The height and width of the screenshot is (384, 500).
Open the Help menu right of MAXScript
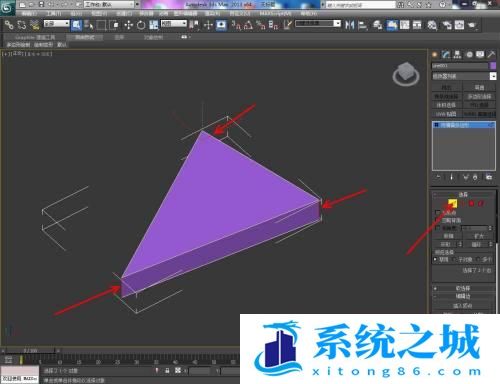coord(309,14)
